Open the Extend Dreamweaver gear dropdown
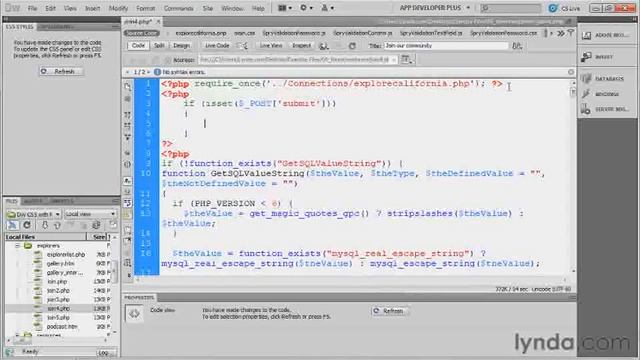 coord(307,8)
